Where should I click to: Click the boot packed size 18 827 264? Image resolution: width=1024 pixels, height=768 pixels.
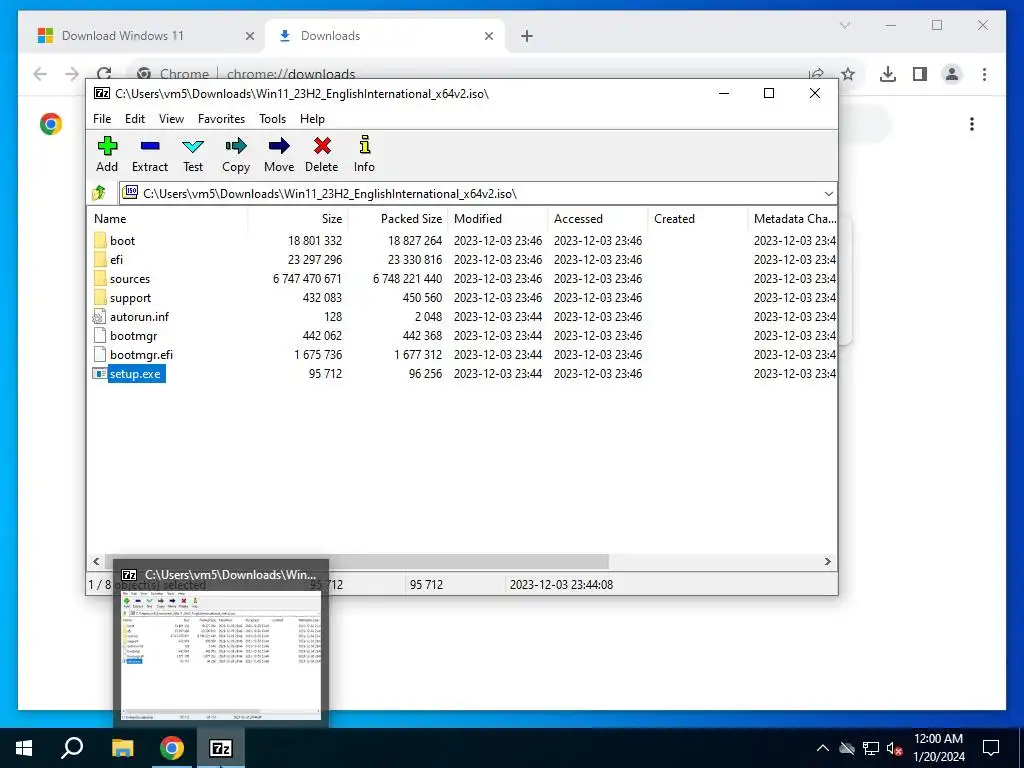(x=415, y=241)
